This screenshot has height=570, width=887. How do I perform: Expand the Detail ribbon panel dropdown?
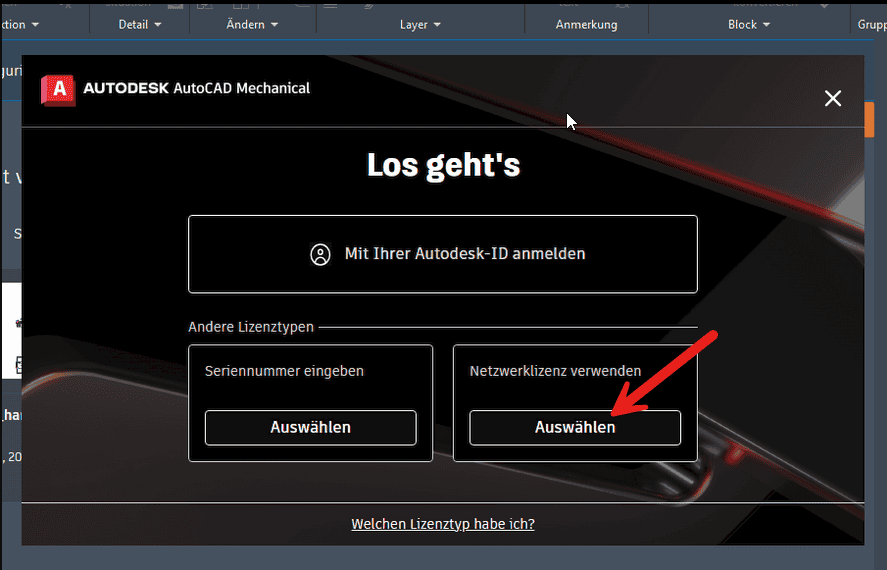click(x=140, y=25)
